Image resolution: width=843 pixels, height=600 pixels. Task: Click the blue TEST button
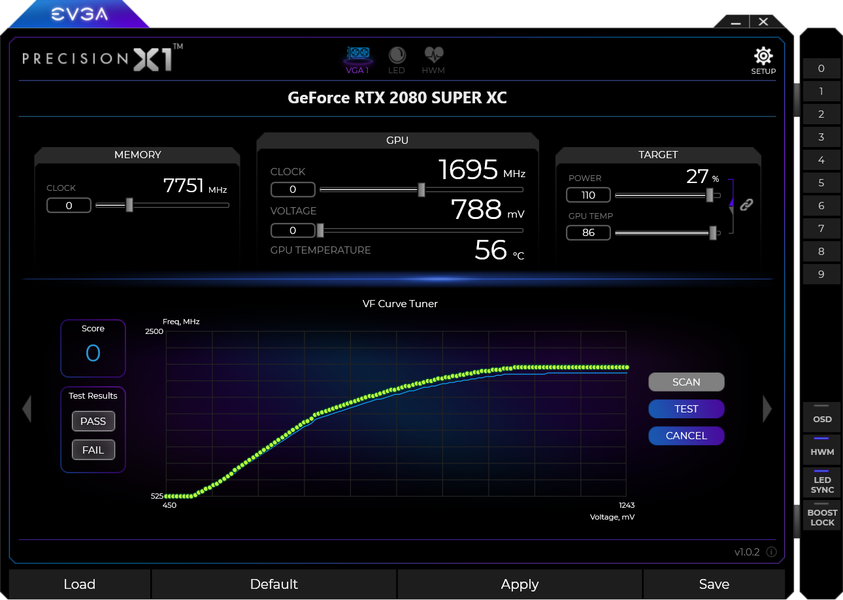[x=686, y=409]
